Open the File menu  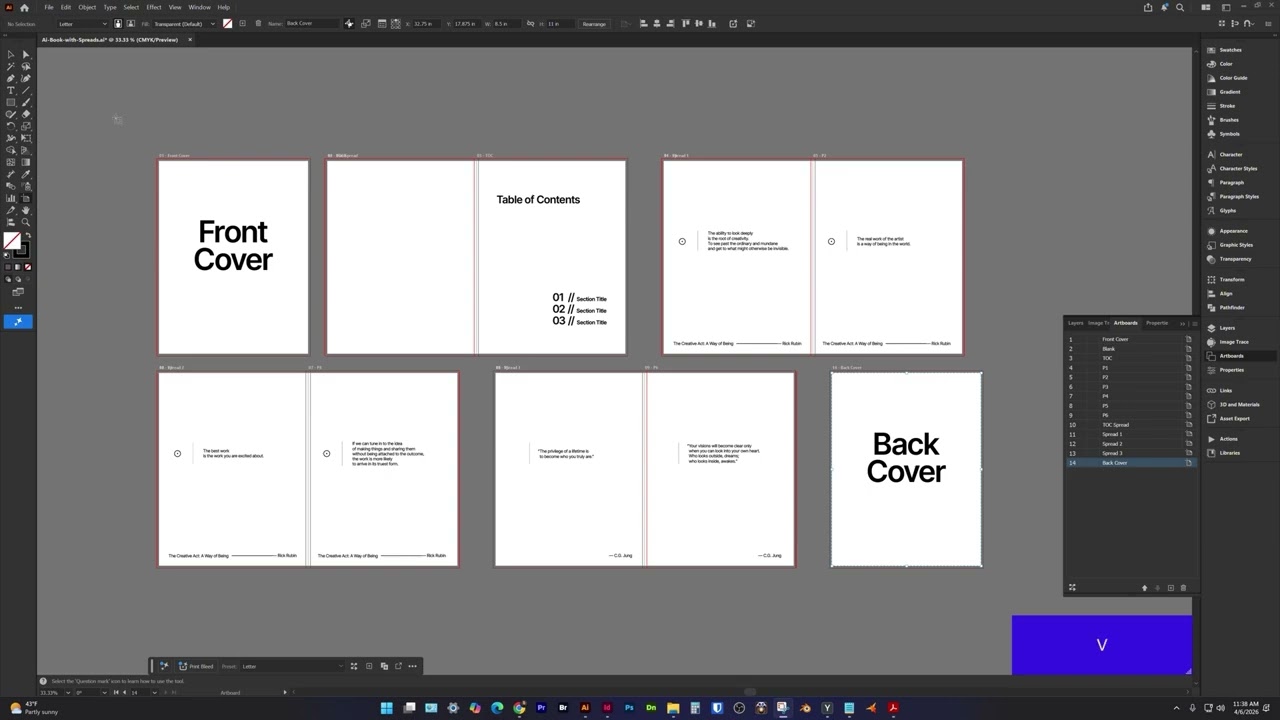click(x=48, y=7)
